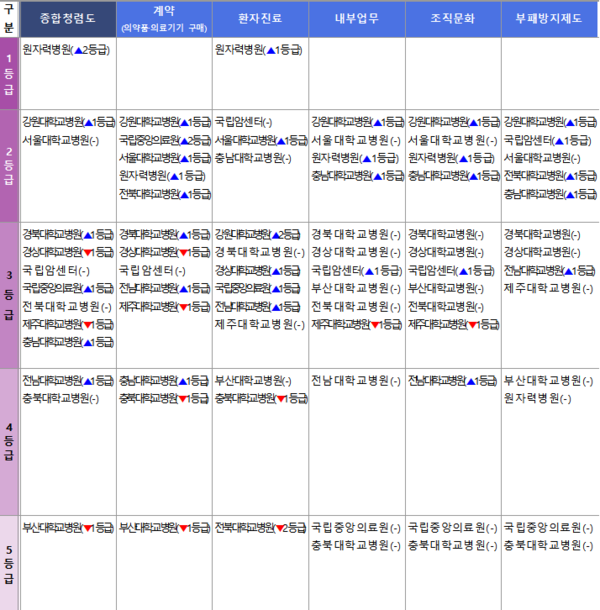This screenshot has height=610, width=600.
Task: Click 국립암센터(-) in 종합청렴도 column
Action: coord(56,270)
